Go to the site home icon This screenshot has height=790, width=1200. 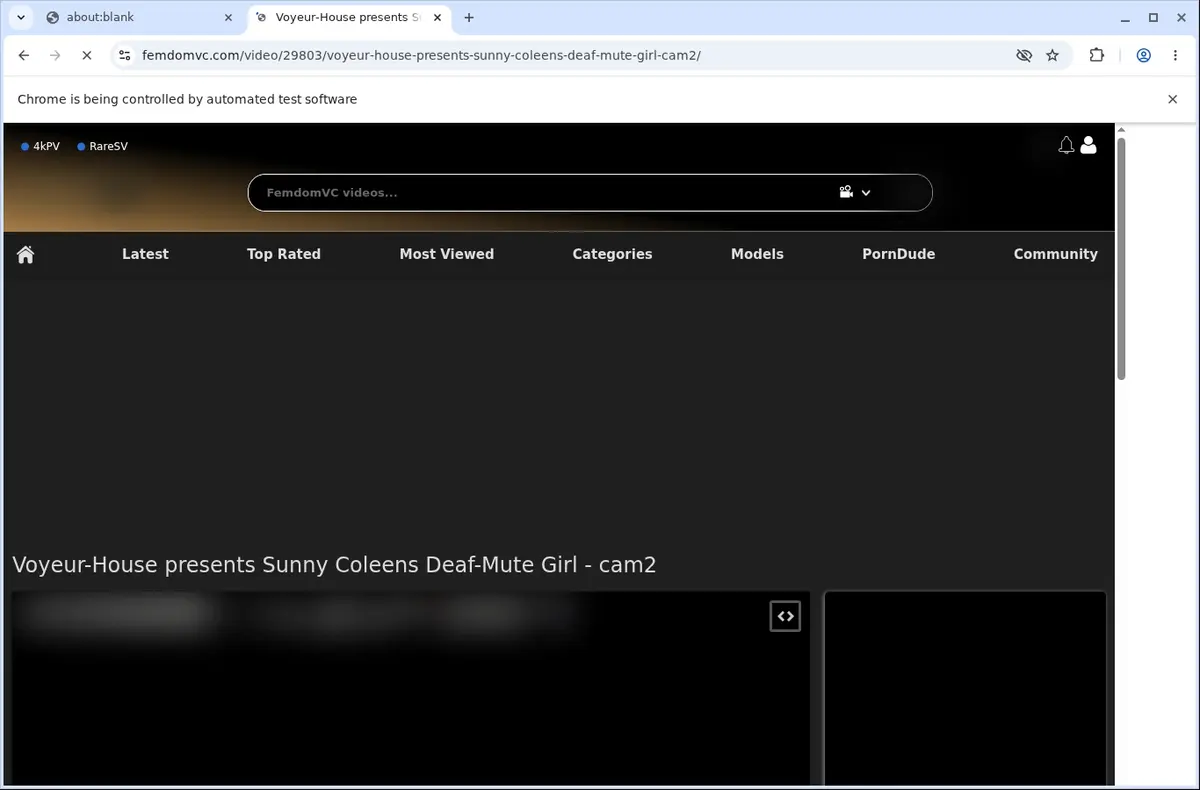click(26, 254)
